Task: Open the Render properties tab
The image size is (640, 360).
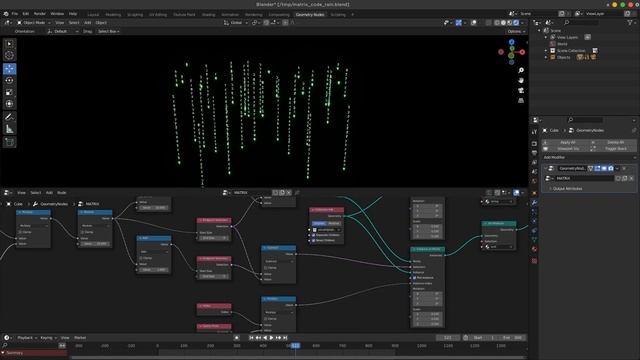Action: 534,144
